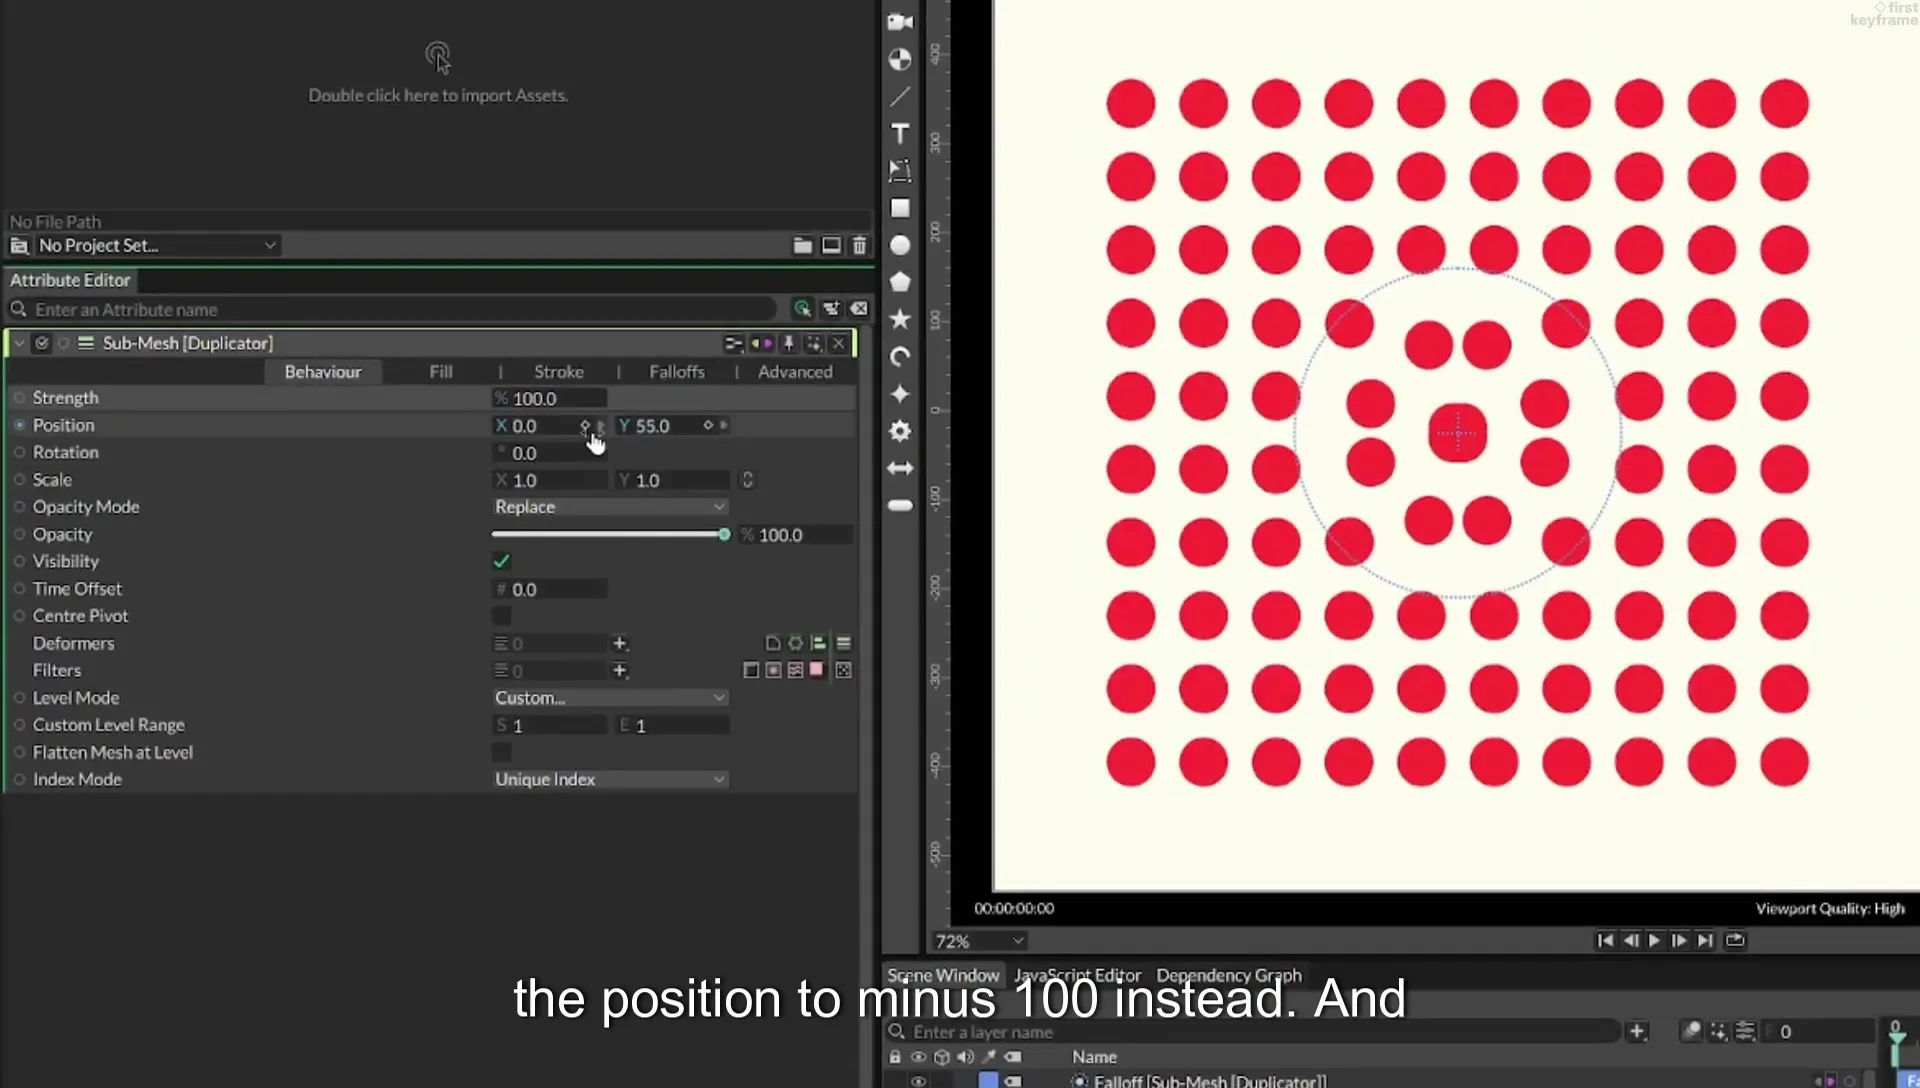Image resolution: width=1920 pixels, height=1088 pixels.
Task: Select the Polygon shape tool
Action: 900,282
